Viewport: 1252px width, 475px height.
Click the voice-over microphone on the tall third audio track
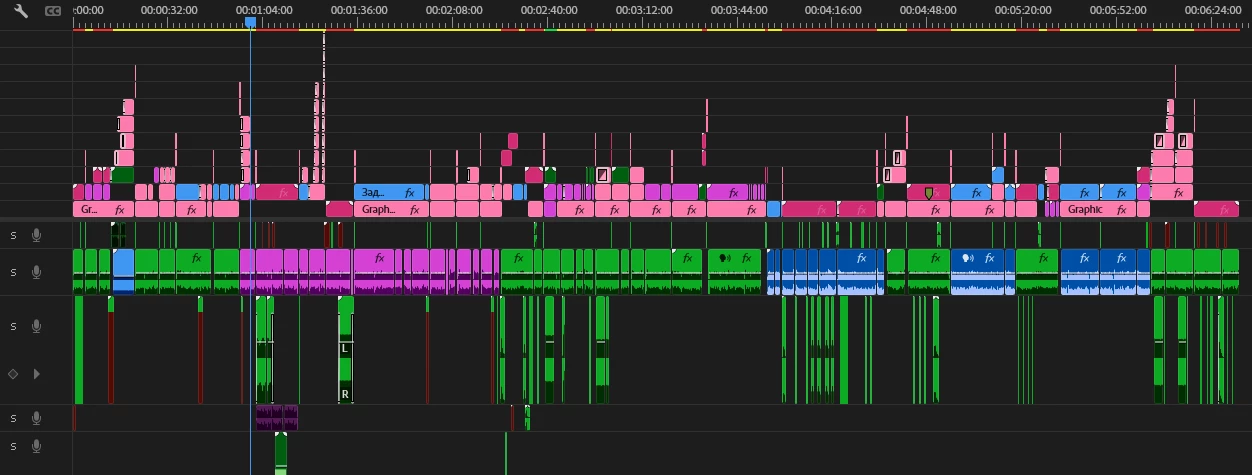click(37, 326)
